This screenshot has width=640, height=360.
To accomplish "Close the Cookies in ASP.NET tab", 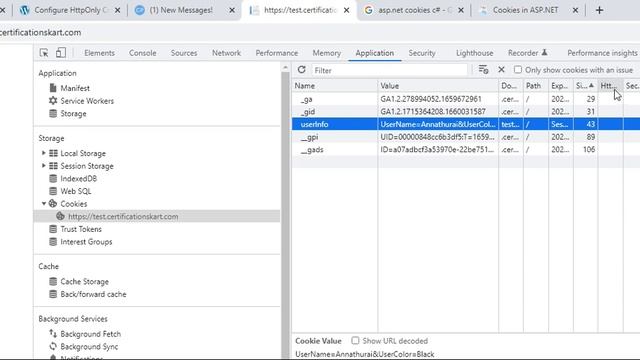I will (x=575, y=10).
